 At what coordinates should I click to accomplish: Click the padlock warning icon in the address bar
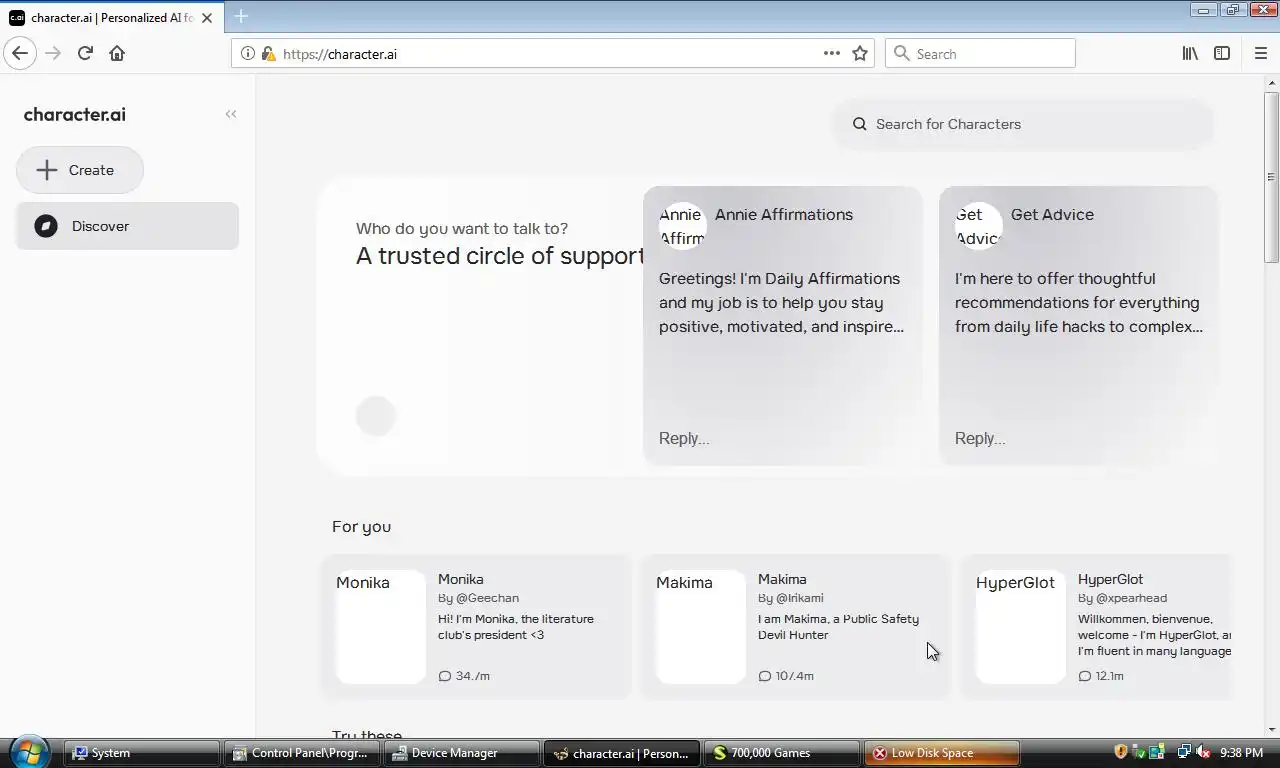[x=268, y=54]
